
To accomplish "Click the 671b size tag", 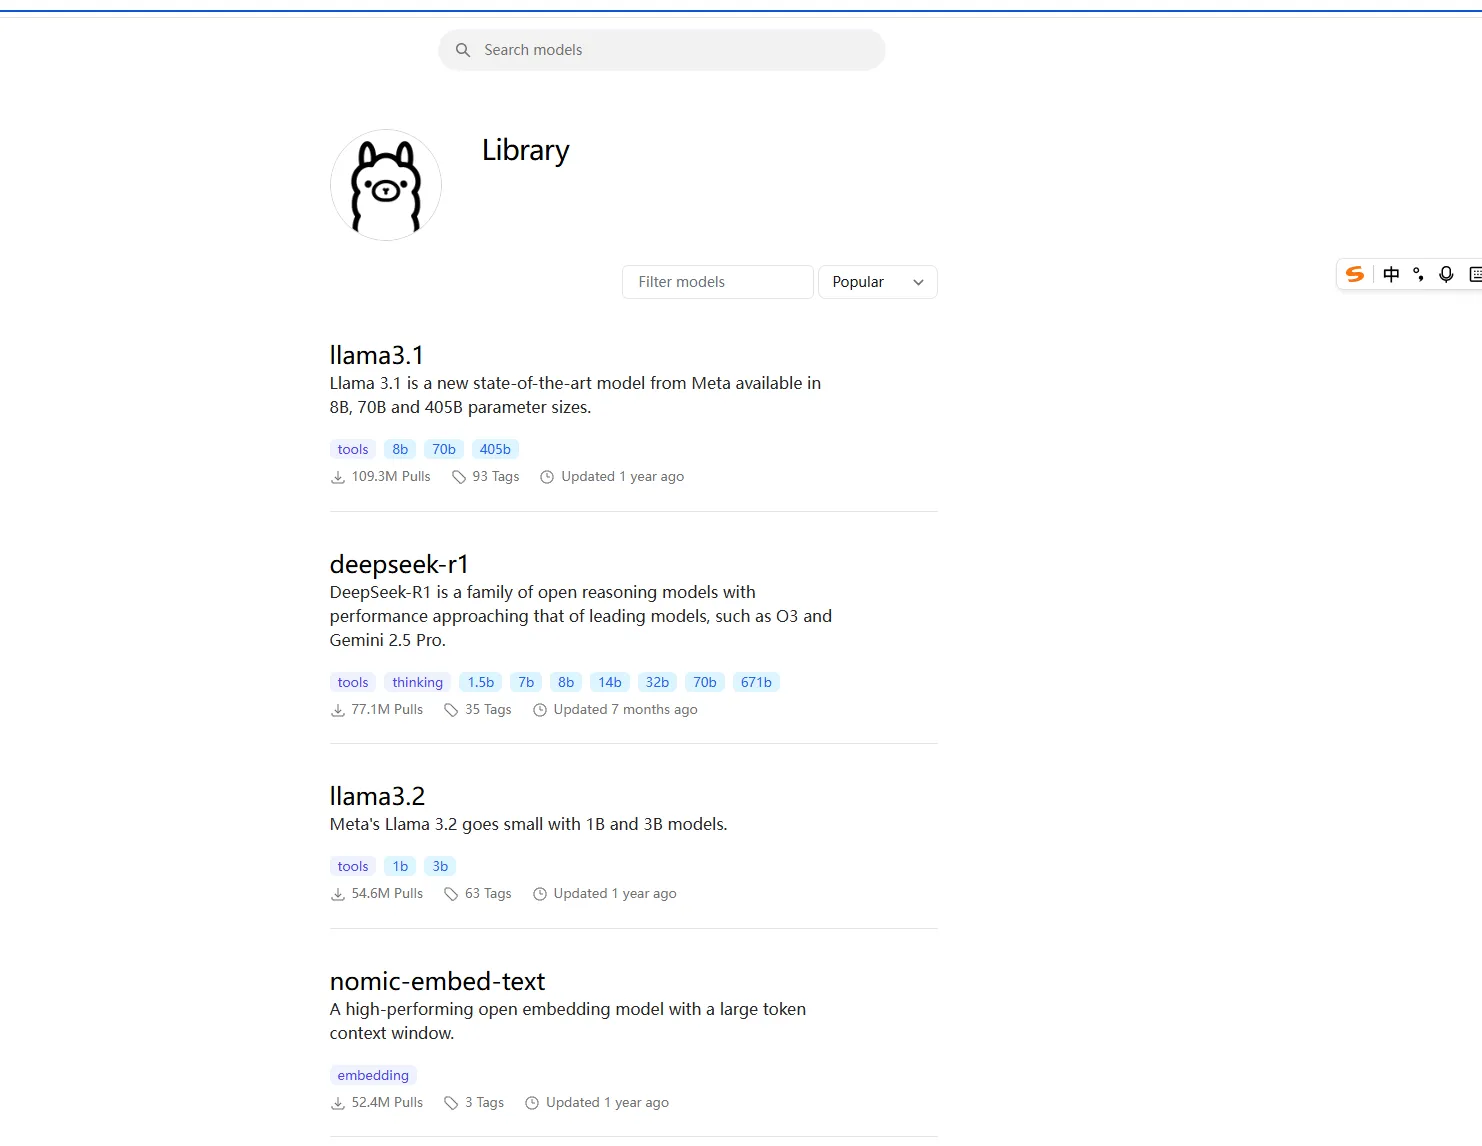I will 756,682.
